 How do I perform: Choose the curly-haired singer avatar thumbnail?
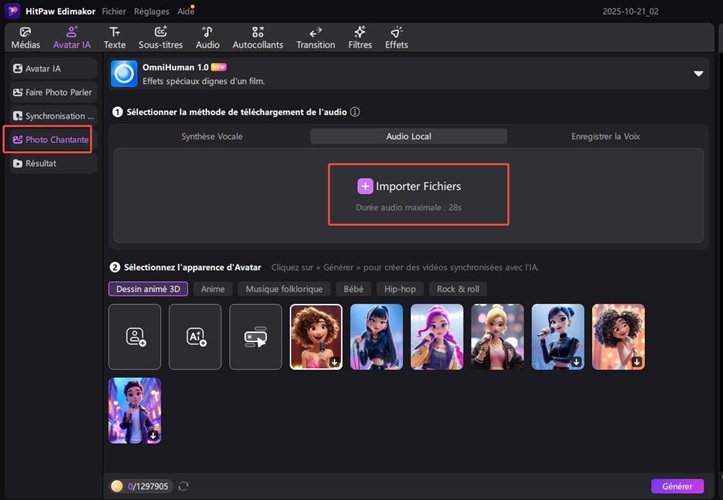pos(316,337)
